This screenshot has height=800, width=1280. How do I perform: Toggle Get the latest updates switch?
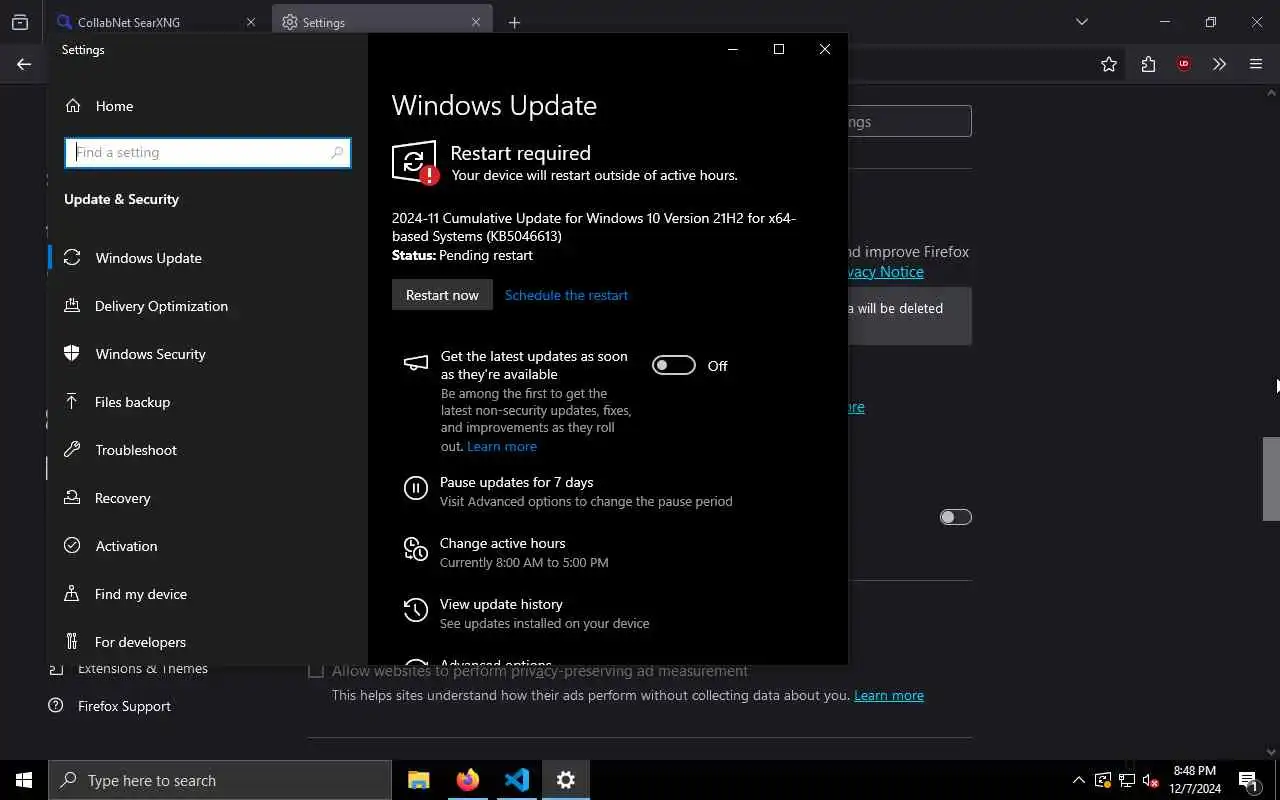point(674,366)
